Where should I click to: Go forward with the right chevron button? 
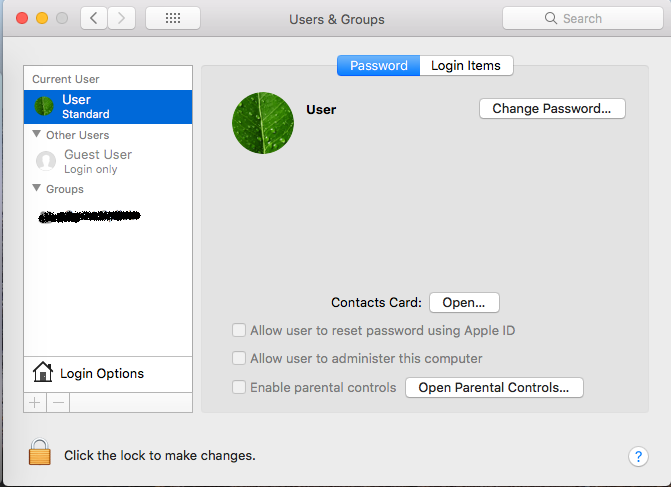pos(122,18)
